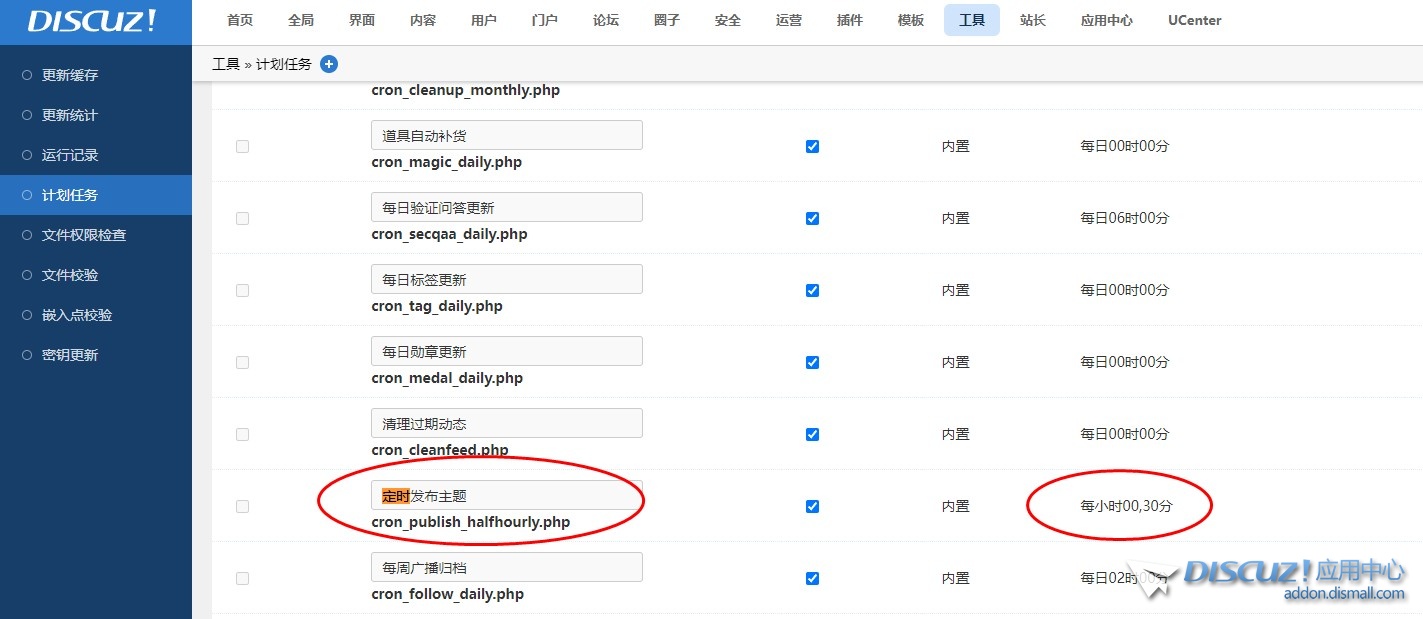The width and height of the screenshot is (1423, 619).
Task: Switch to the 安全 tab
Action: (x=727, y=19)
